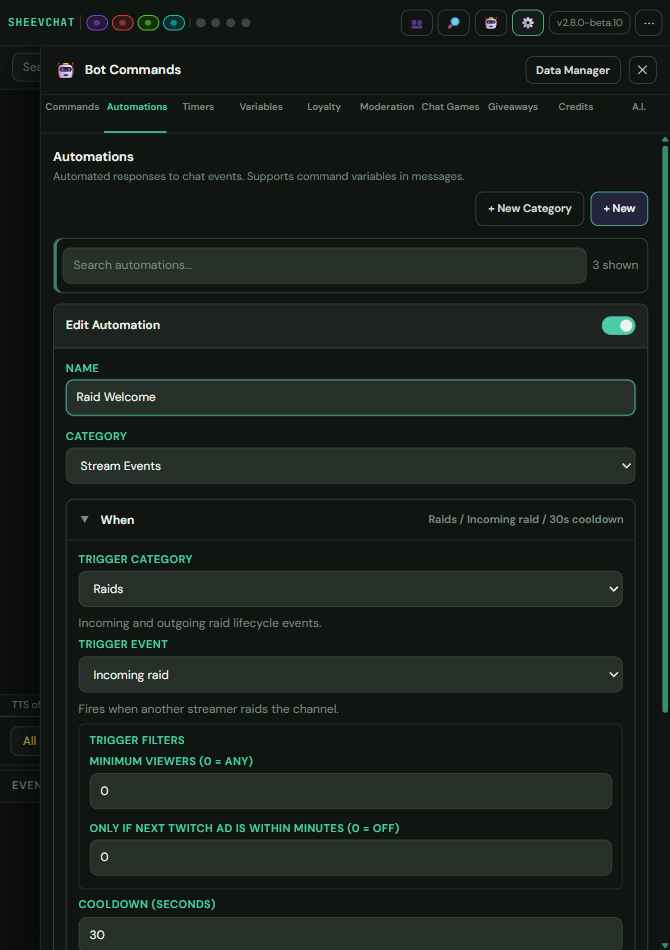The height and width of the screenshot is (950, 670).
Task: Switch to the Variables tab
Action: (x=261, y=107)
